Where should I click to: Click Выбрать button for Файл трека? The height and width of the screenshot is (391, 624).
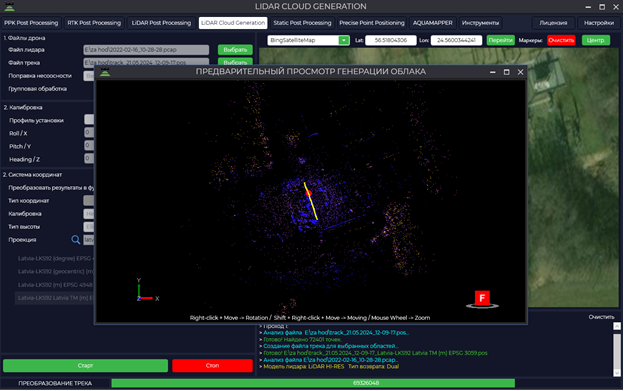pyautogui.click(x=235, y=62)
